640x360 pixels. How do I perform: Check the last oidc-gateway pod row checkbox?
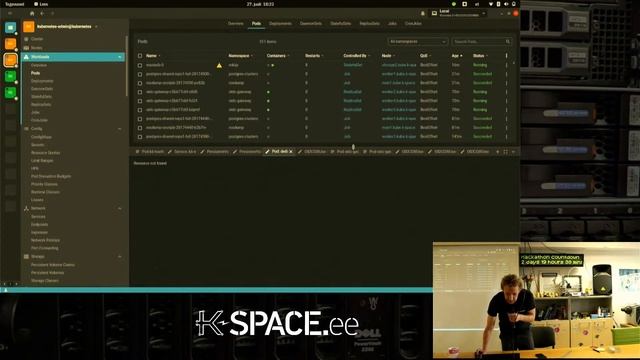click(140, 110)
